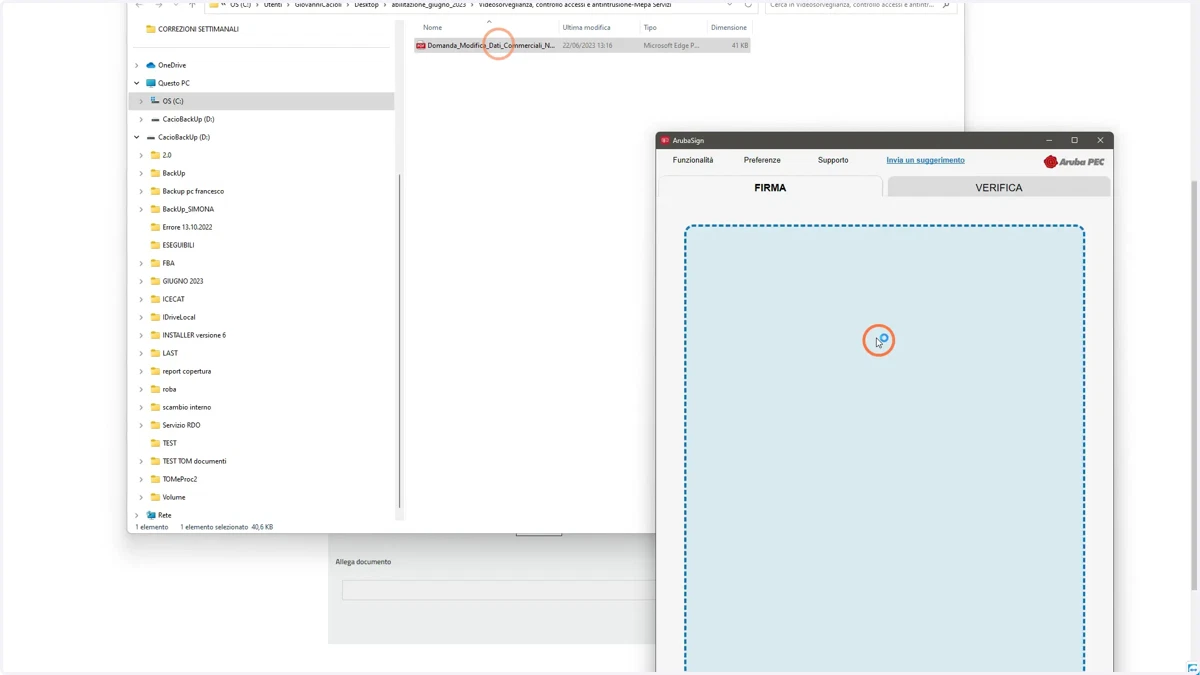Screen dimensions: 1200x675
Task: Click the CORREZIONI SETTIMANALI folder icon
Action: pyautogui.click(x=151, y=29)
